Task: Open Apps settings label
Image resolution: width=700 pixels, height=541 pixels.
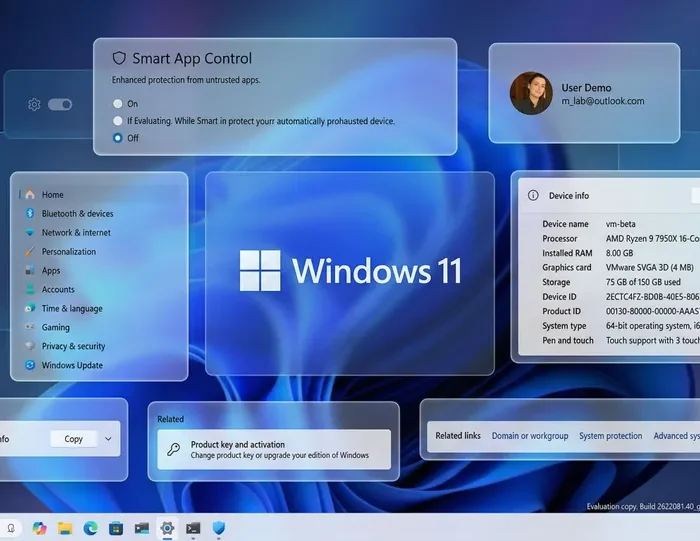Action: coord(51,270)
